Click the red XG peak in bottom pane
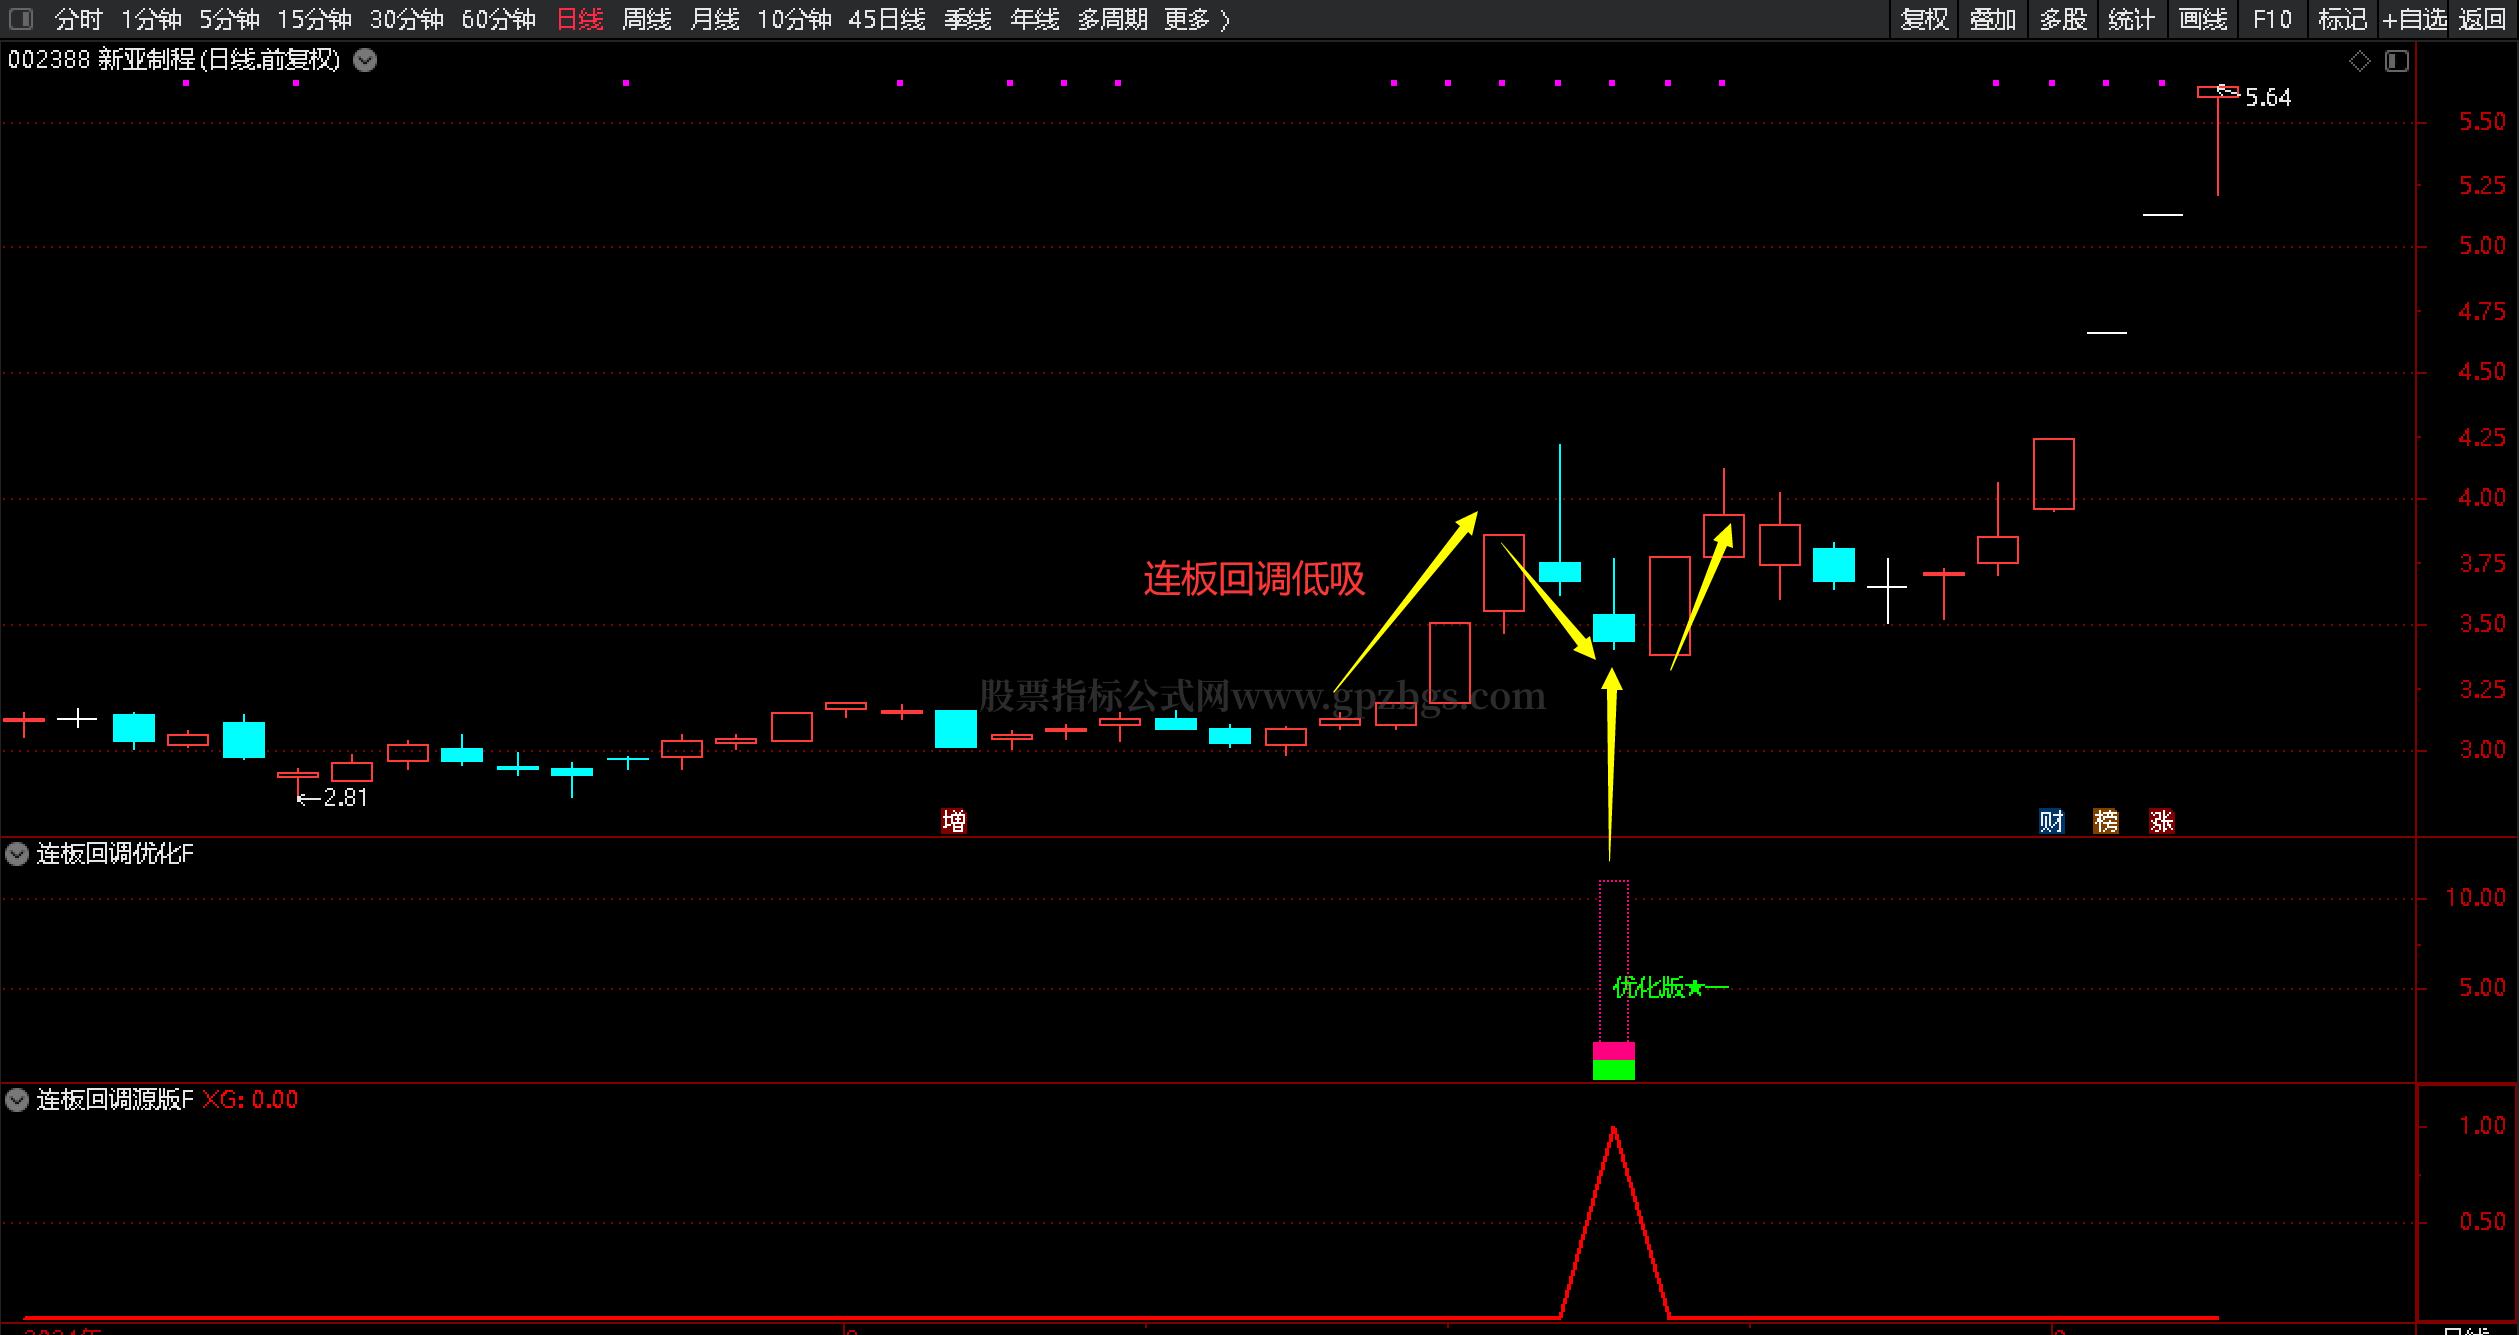Image resolution: width=2519 pixels, height=1335 pixels. click(1614, 1130)
